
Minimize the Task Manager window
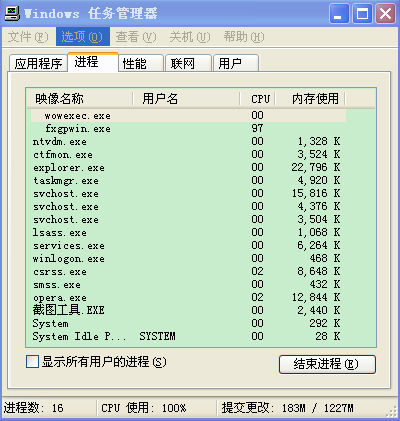tap(339, 14)
